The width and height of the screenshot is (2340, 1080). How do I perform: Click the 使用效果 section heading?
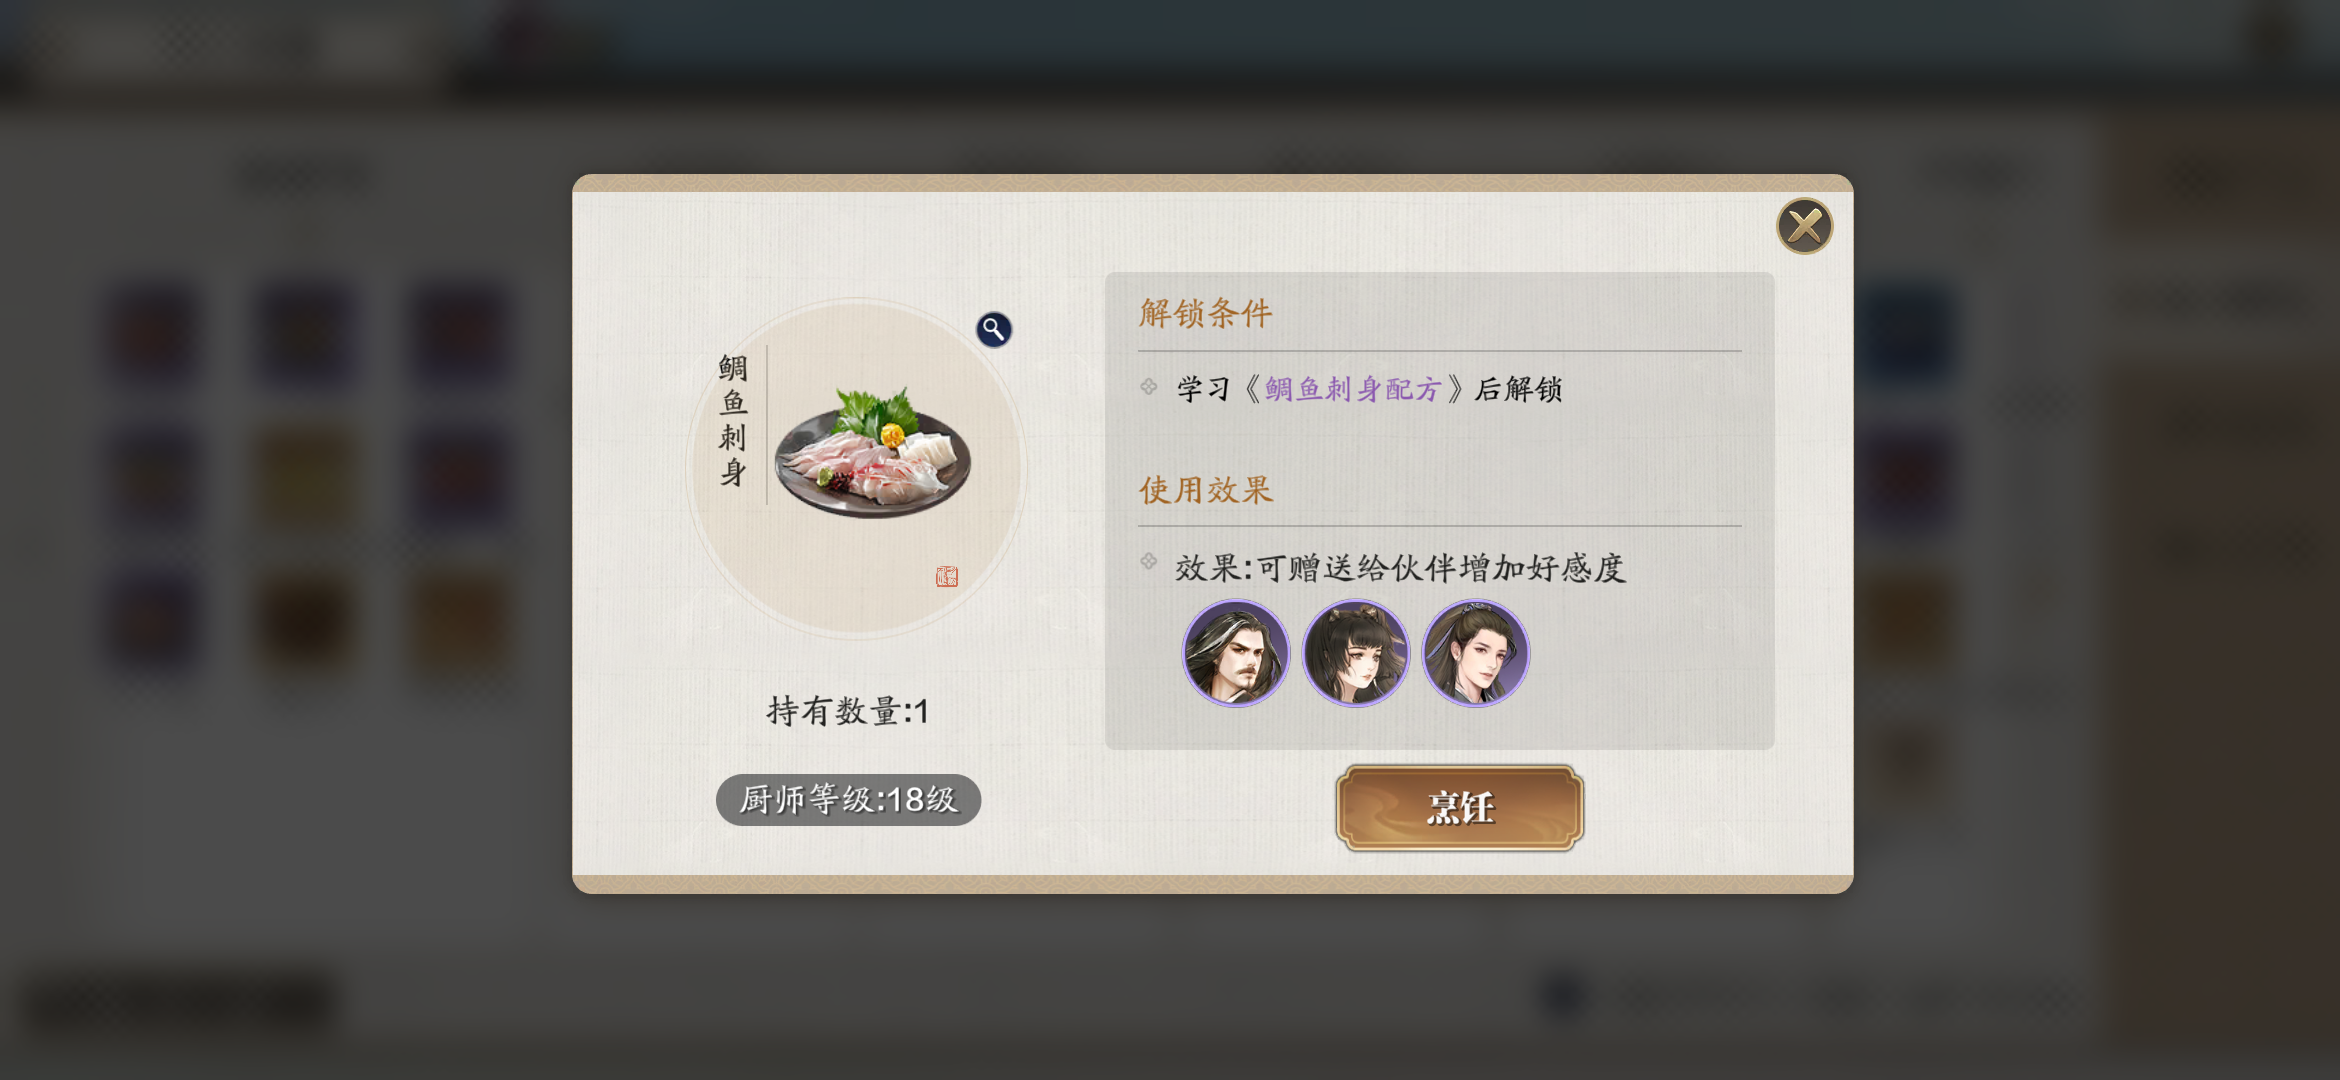pos(1206,490)
